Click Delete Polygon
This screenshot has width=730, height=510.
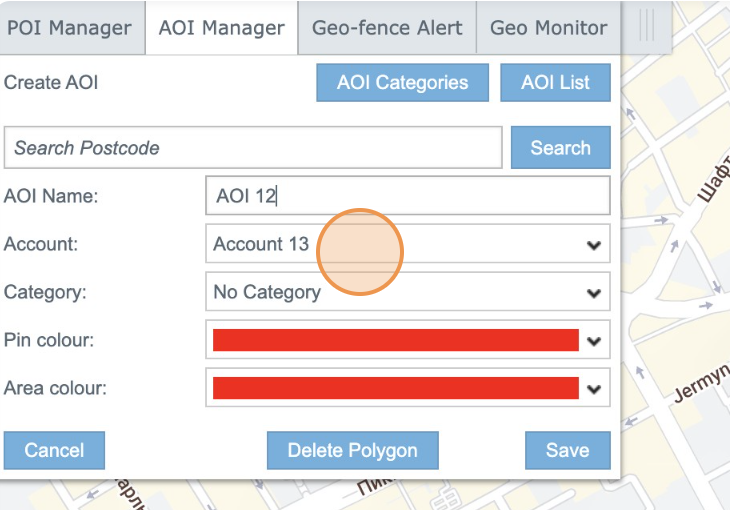[352, 450]
